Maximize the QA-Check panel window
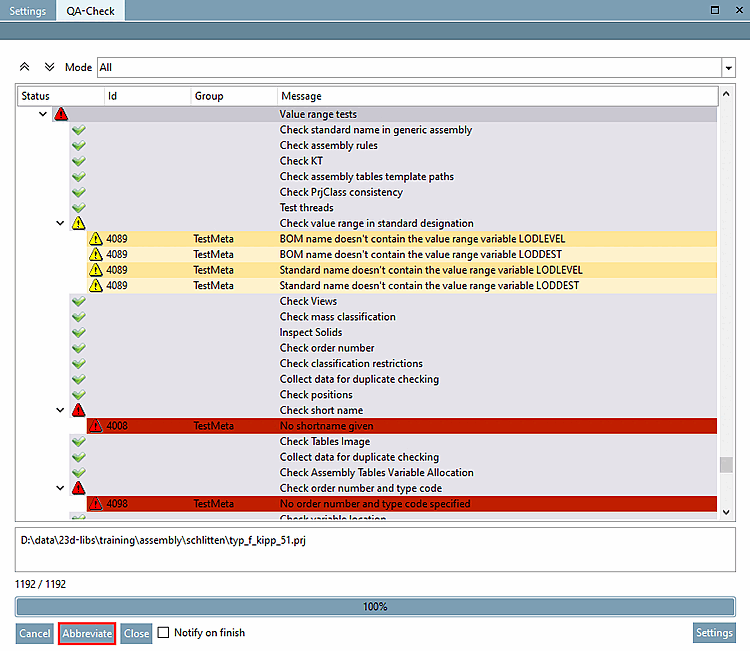 (715, 10)
